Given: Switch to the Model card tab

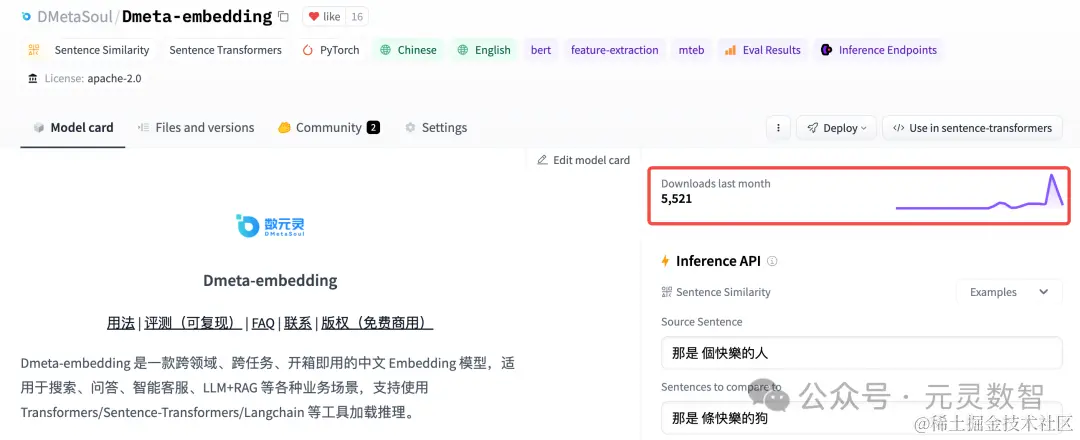Looking at the screenshot, I should 73,127.
